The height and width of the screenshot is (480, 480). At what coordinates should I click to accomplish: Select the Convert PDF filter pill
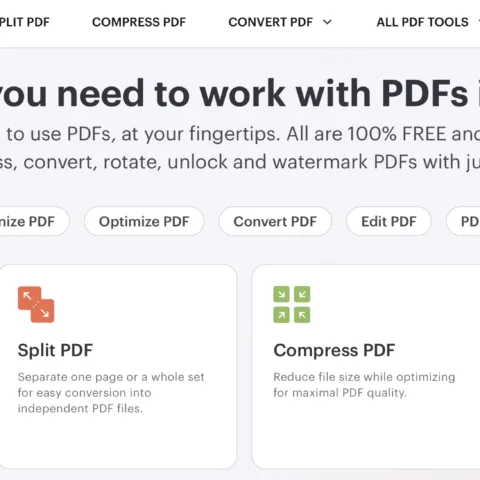point(275,221)
